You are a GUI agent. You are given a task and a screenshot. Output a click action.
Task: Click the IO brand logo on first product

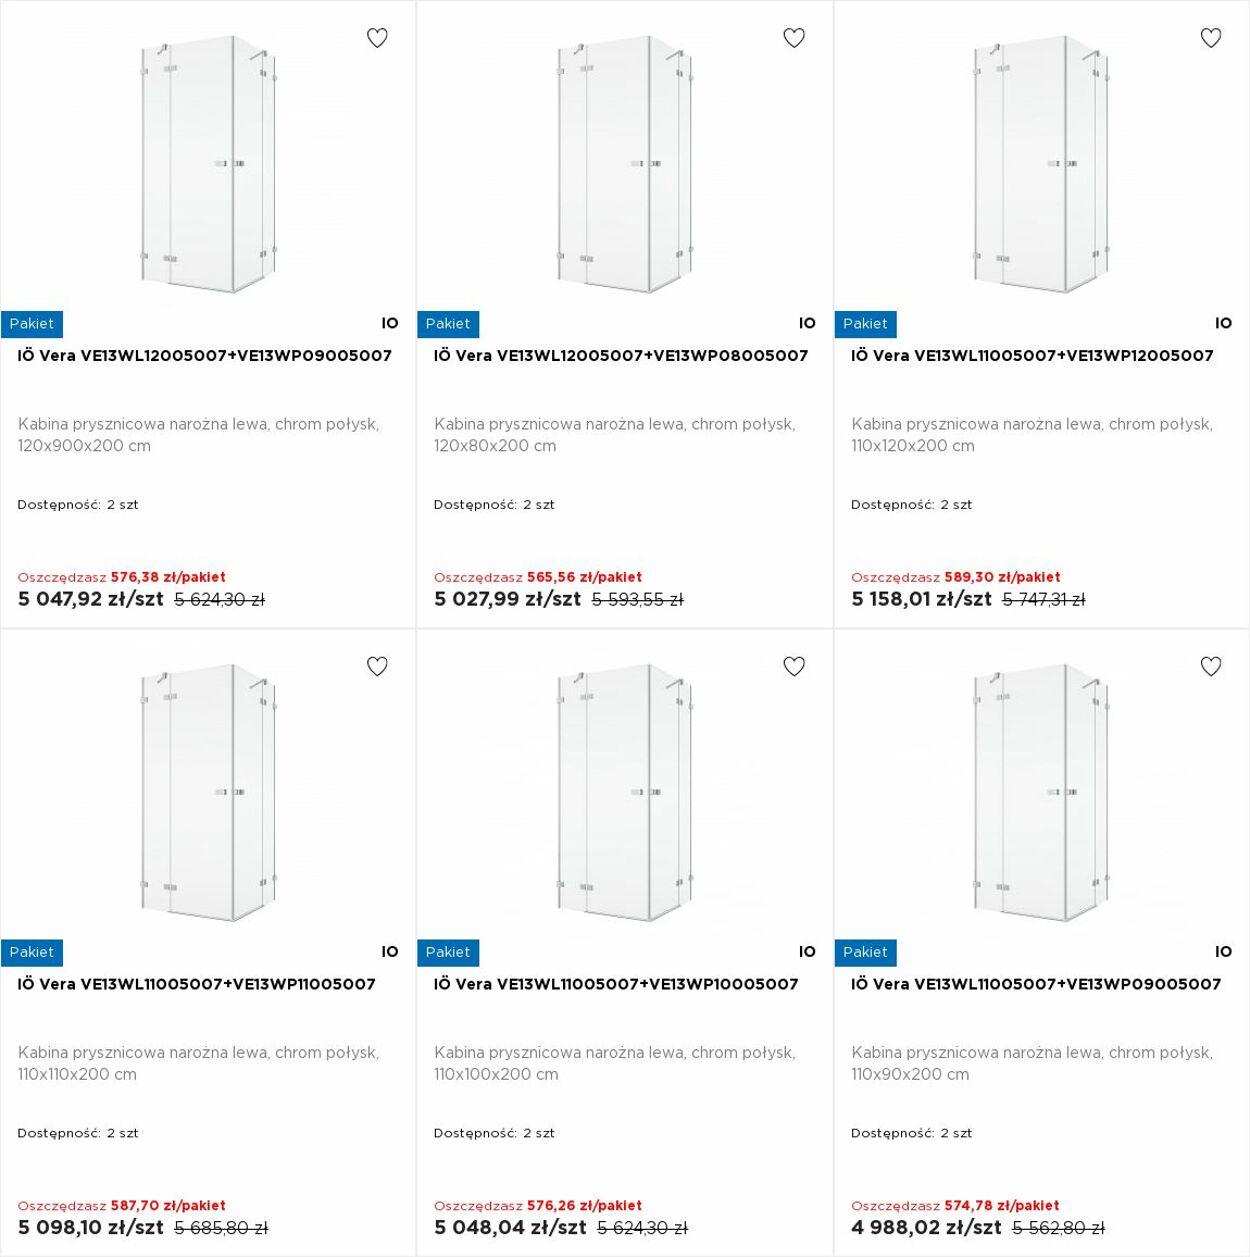click(x=390, y=323)
